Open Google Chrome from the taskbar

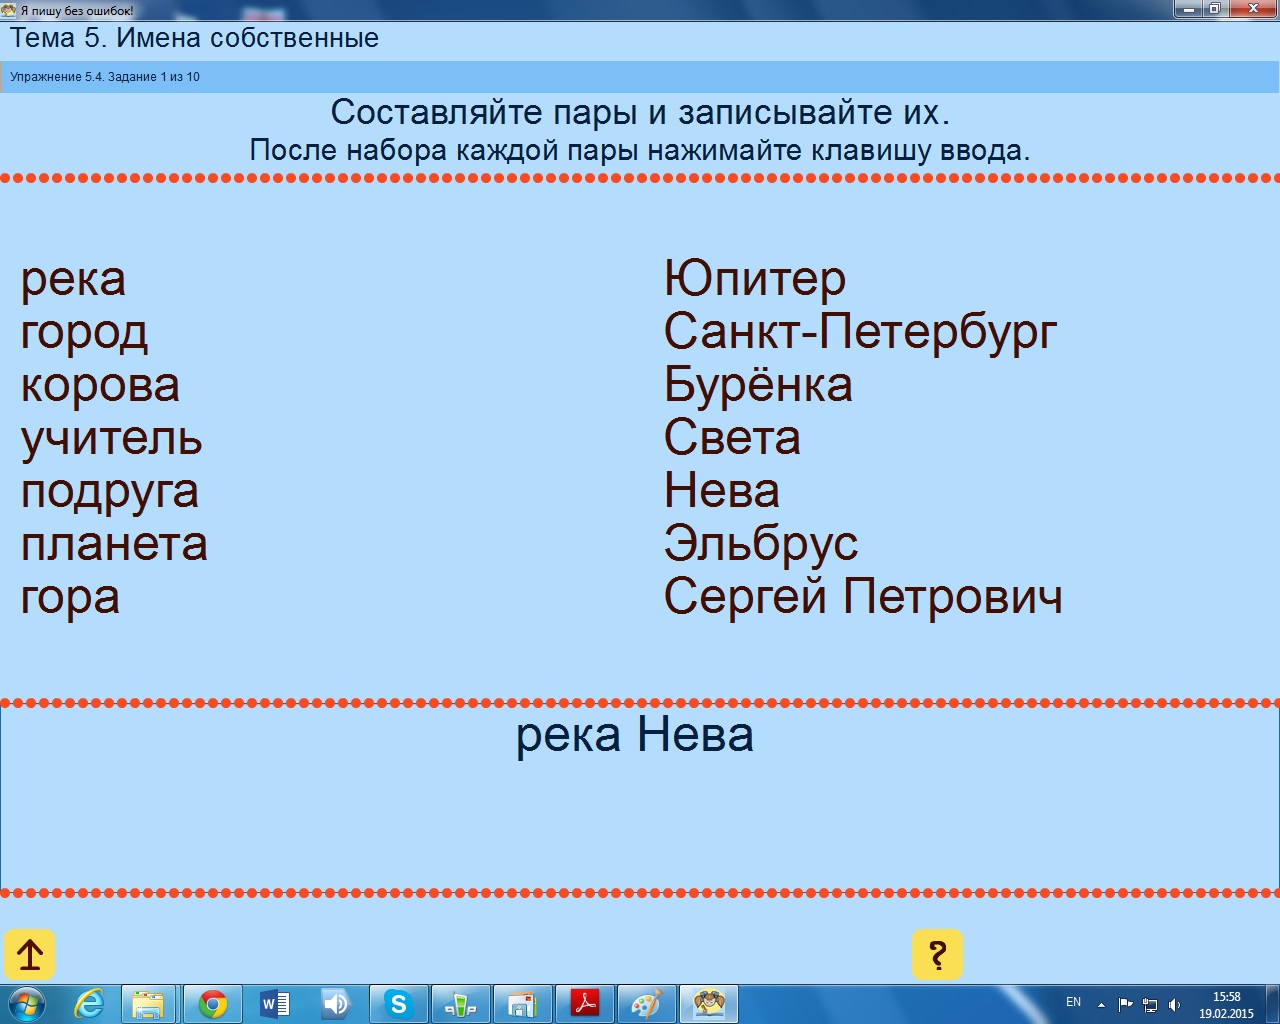point(212,1004)
